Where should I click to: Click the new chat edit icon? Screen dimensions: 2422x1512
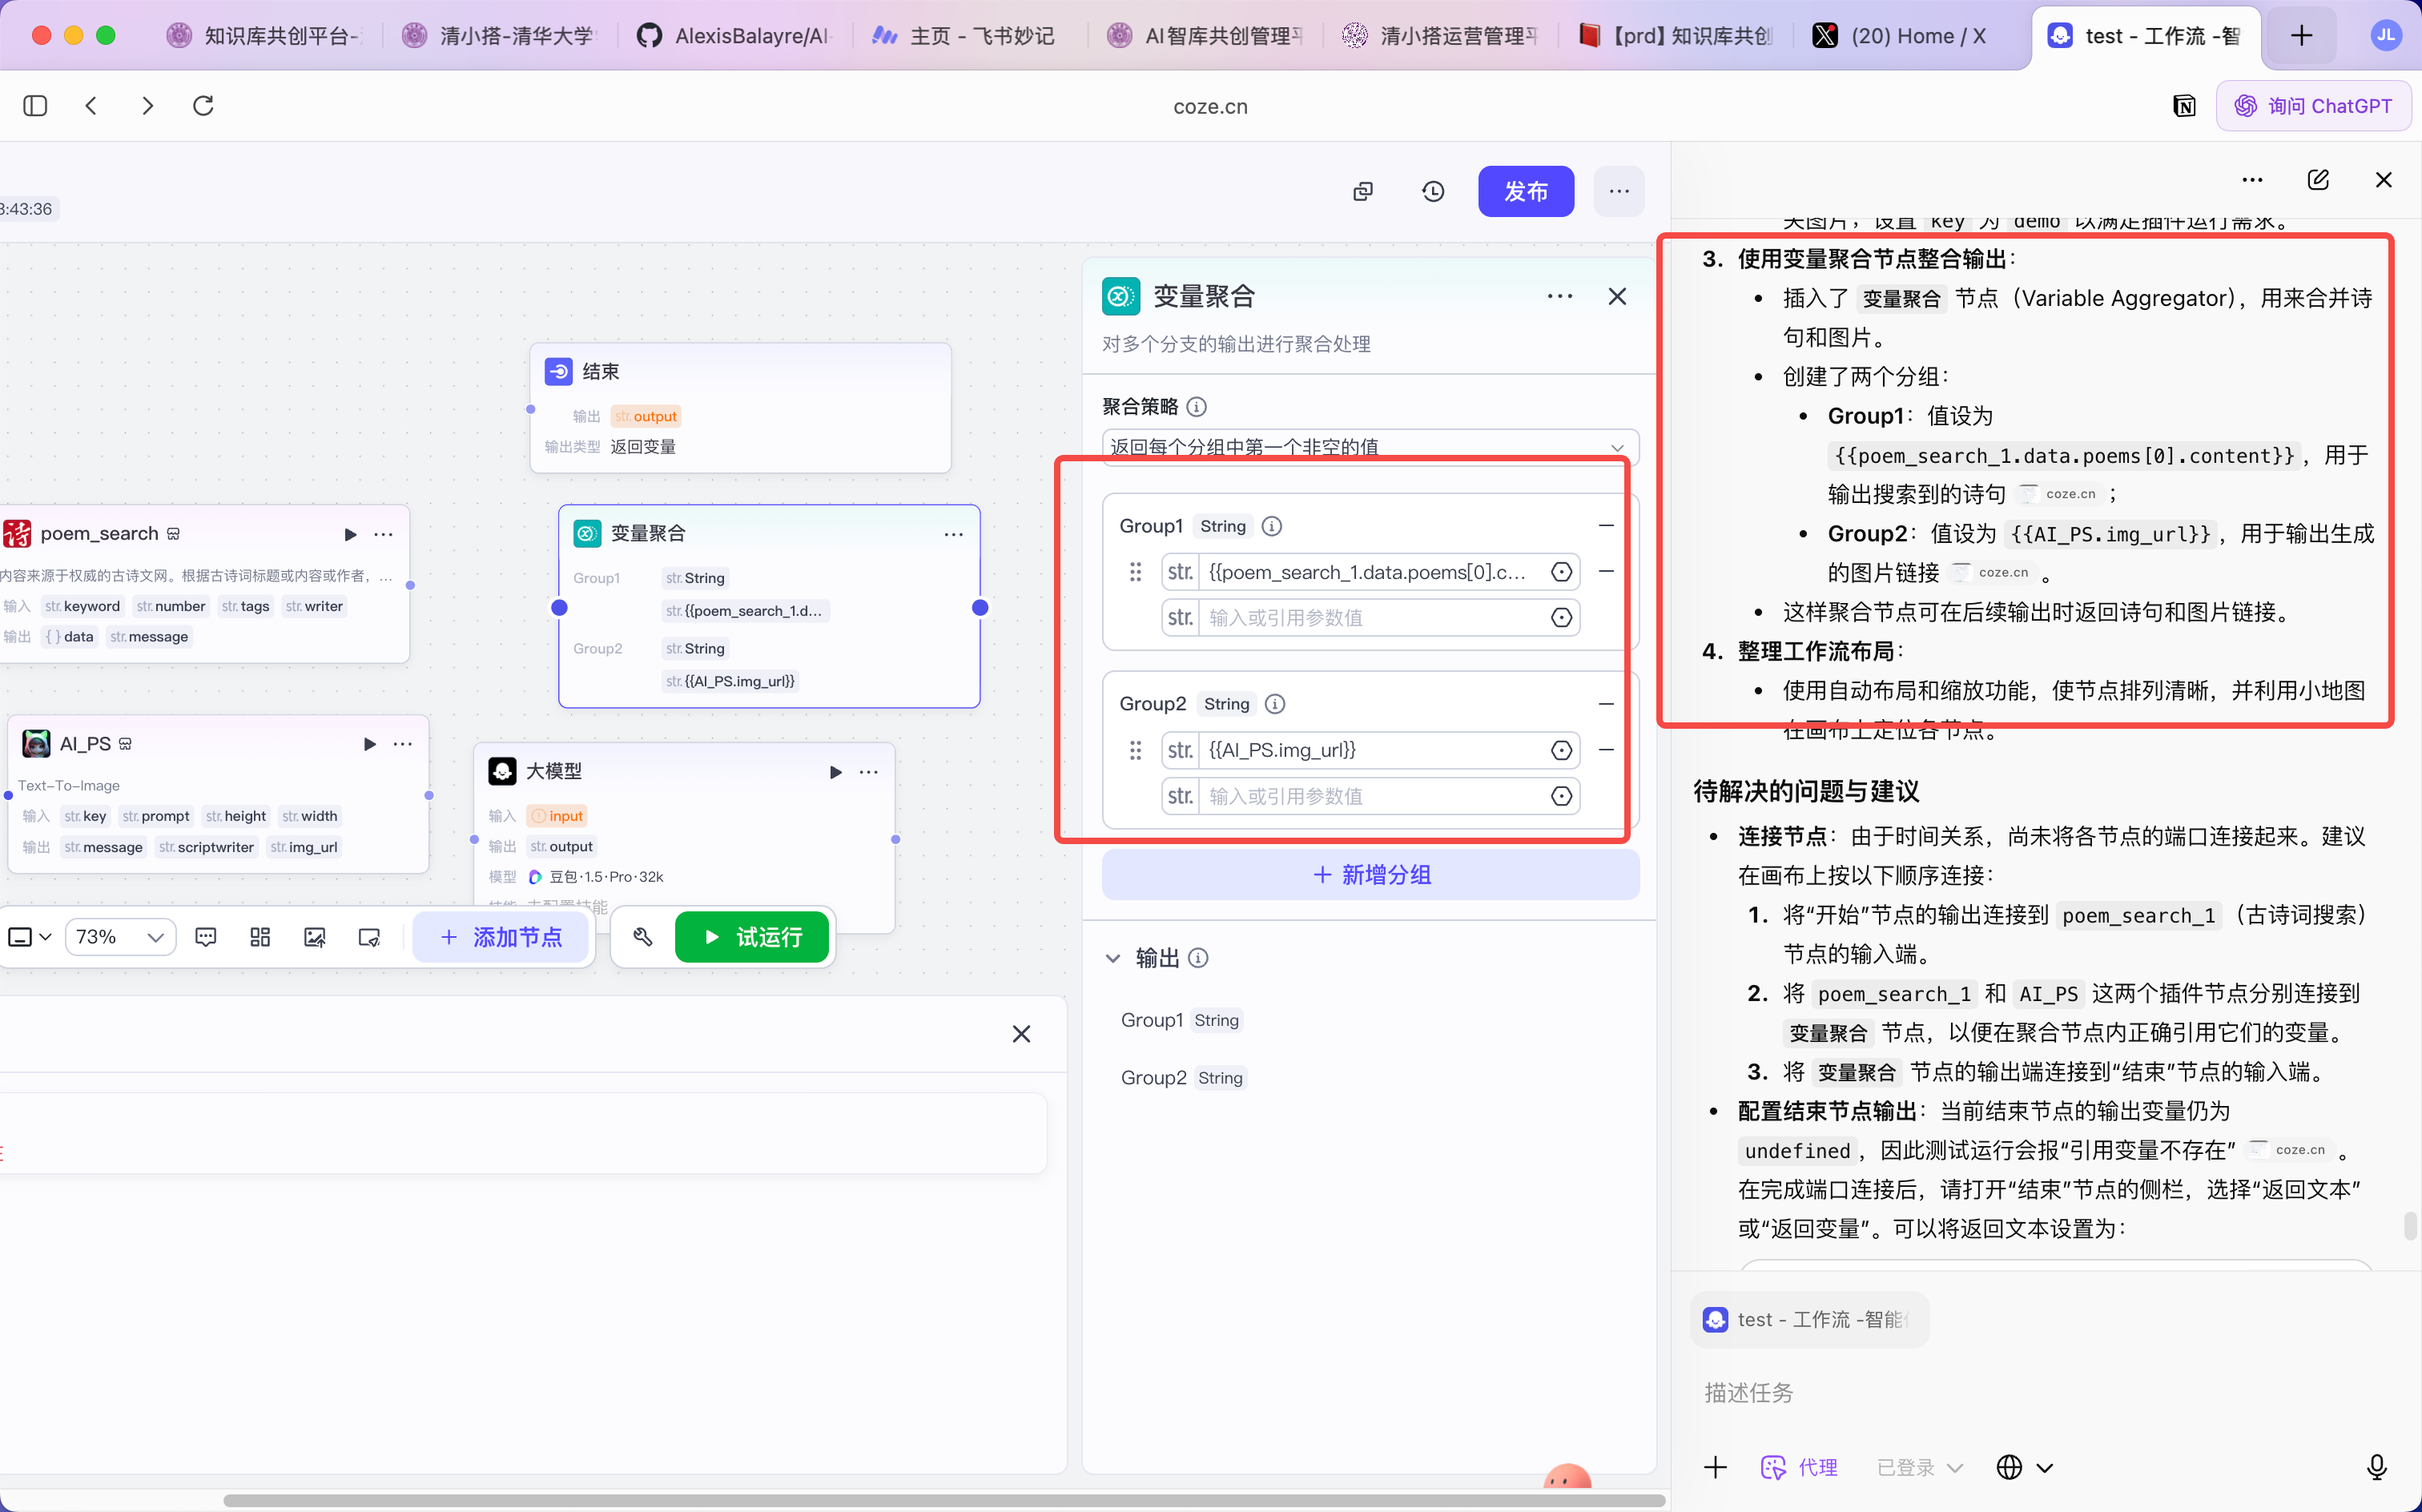(x=2318, y=180)
